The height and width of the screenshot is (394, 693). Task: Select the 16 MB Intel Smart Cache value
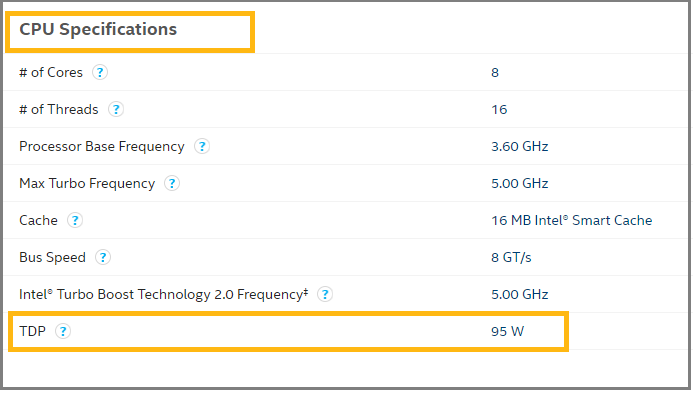pos(571,220)
